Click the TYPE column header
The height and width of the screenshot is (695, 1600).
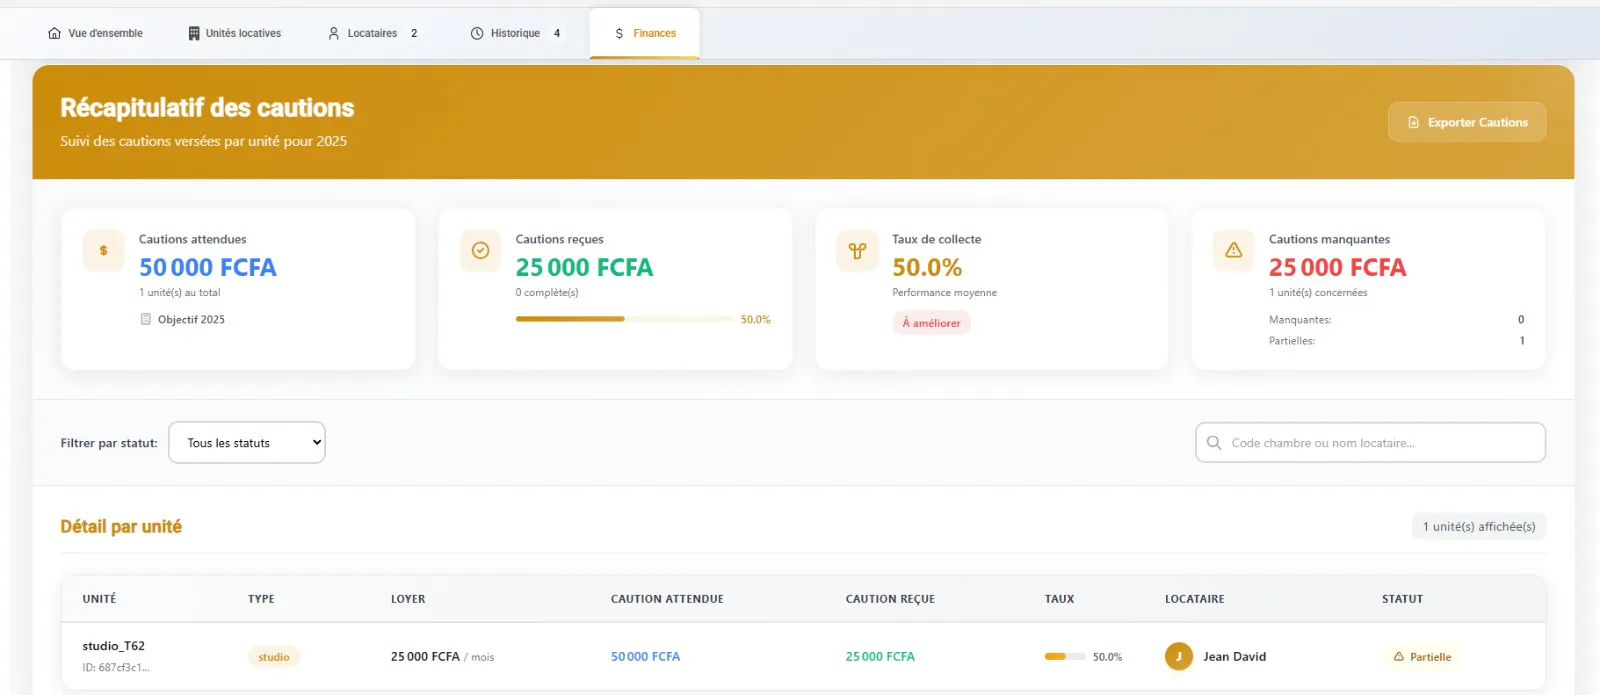click(x=261, y=599)
